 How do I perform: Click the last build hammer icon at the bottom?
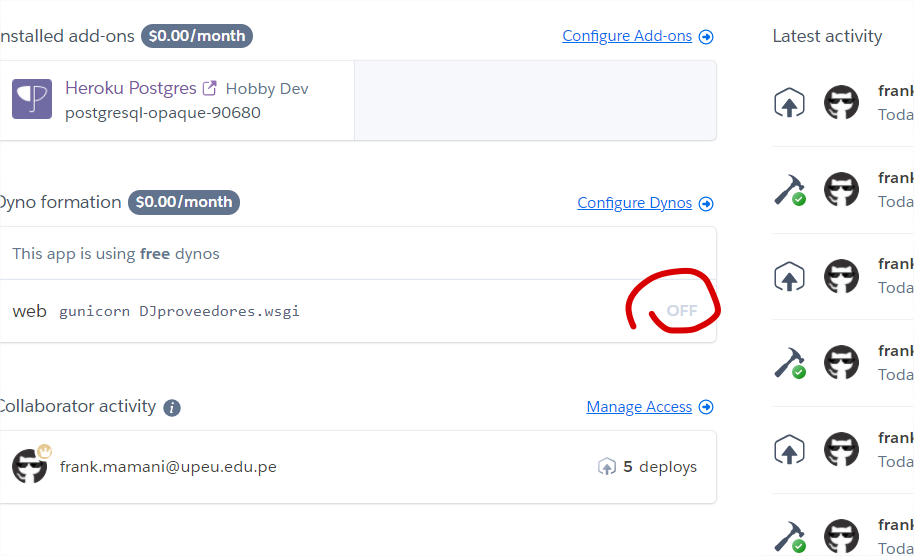point(789,535)
